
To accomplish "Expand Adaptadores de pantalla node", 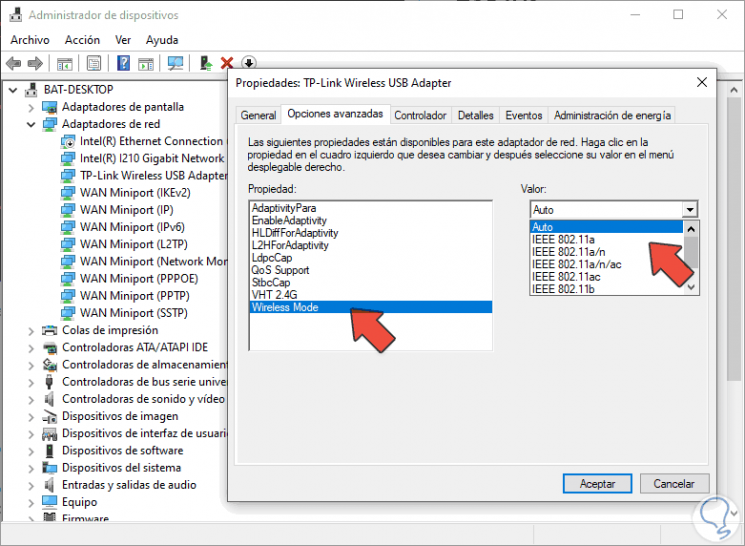I will click(x=31, y=108).
